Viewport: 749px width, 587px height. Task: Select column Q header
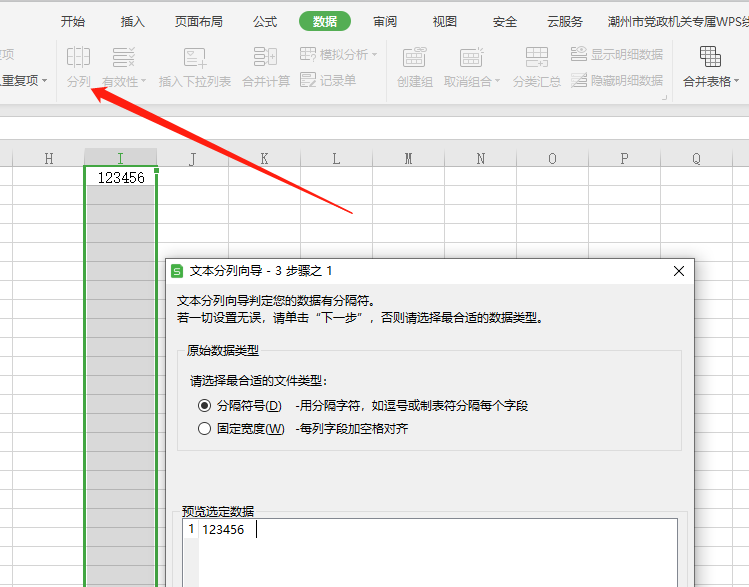[696, 158]
